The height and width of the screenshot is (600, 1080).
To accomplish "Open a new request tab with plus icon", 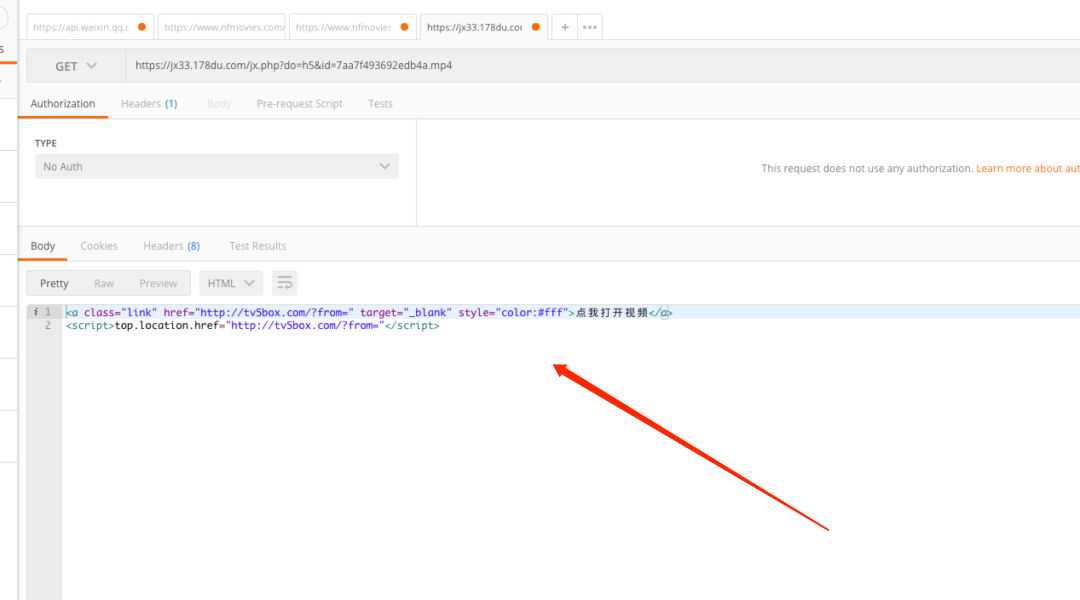I will pos(565,27).
